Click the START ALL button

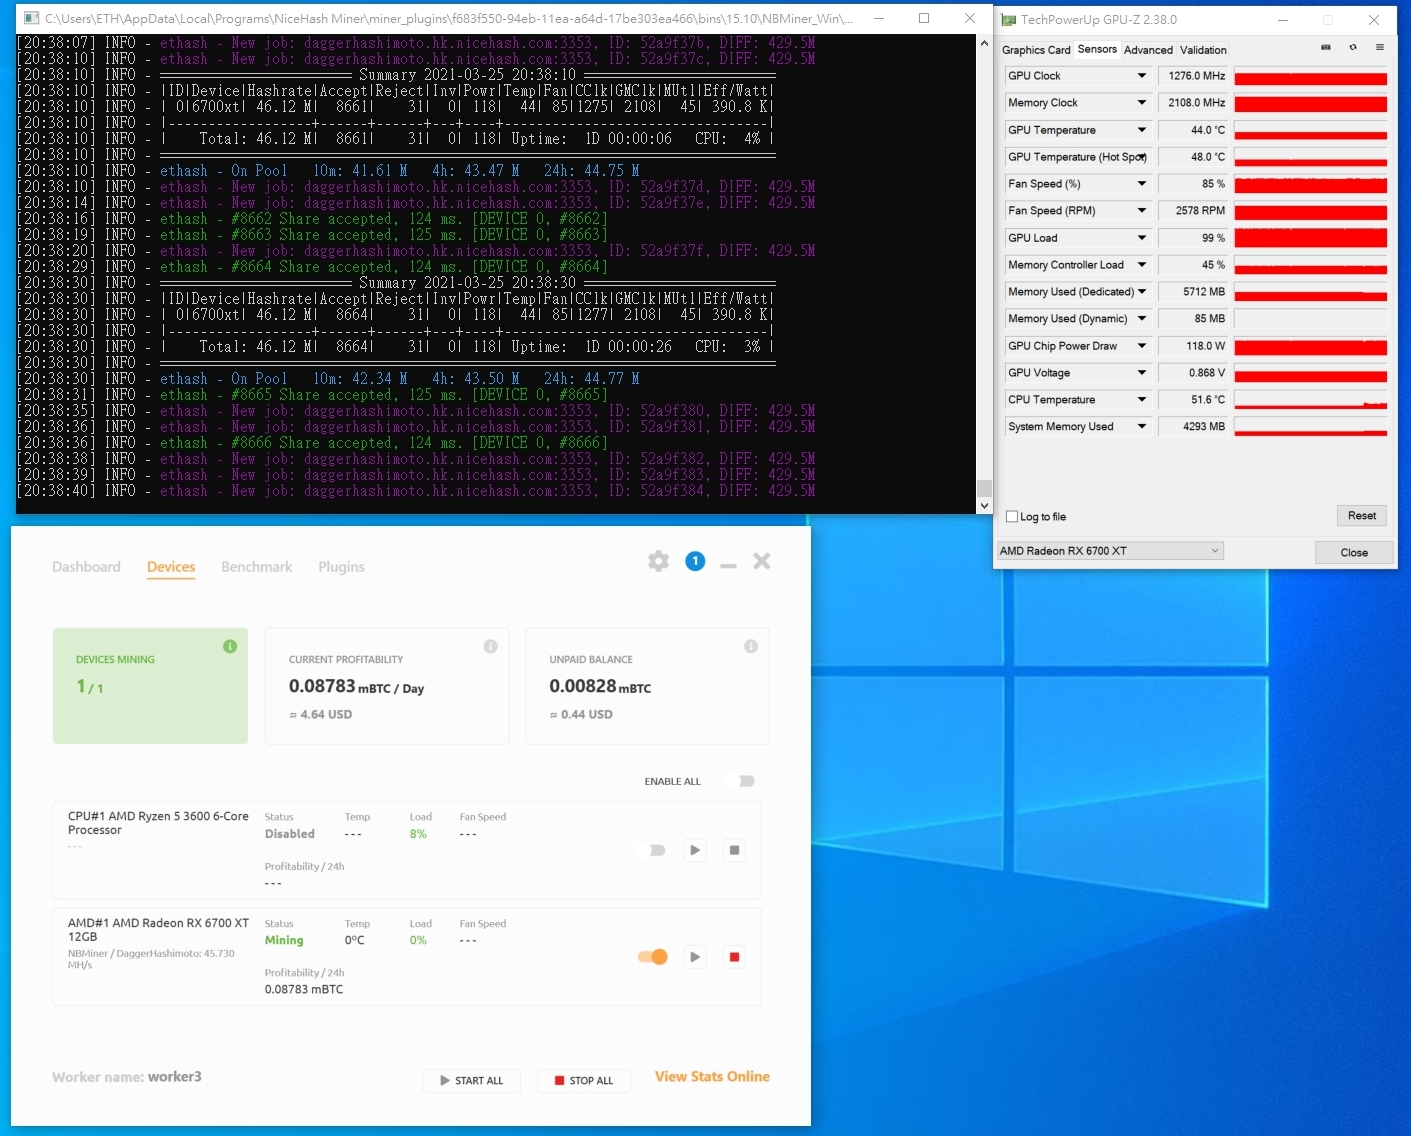click(x=472, y=1080)
